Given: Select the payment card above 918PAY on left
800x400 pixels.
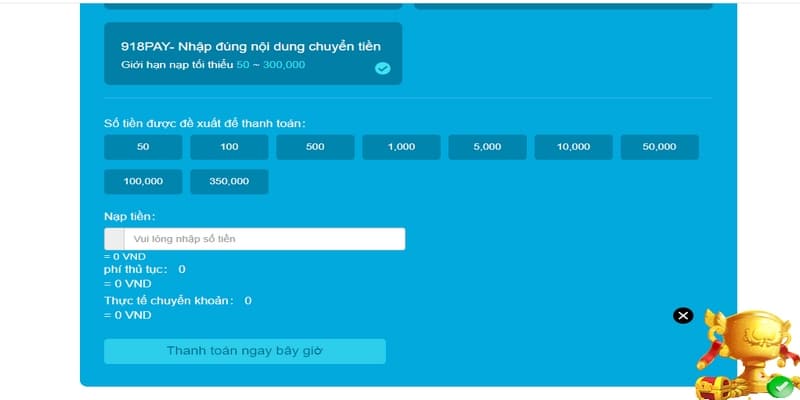Looking at the screenshot, I should [x=252, y=4].
